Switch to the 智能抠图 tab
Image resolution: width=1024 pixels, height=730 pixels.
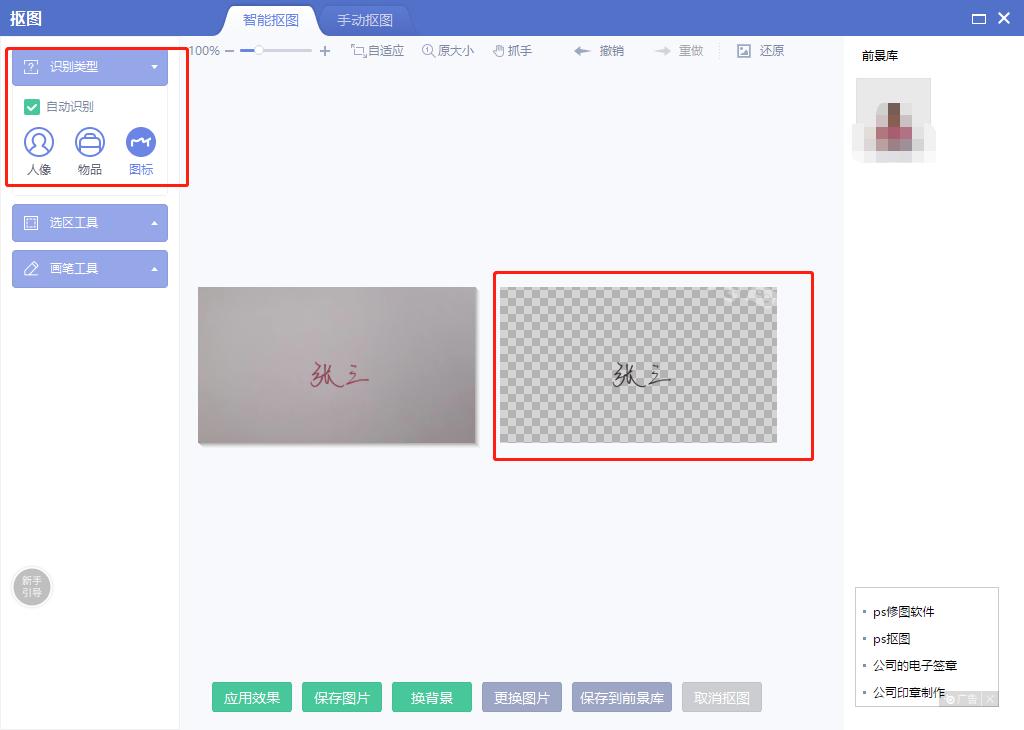pos(273,19)
